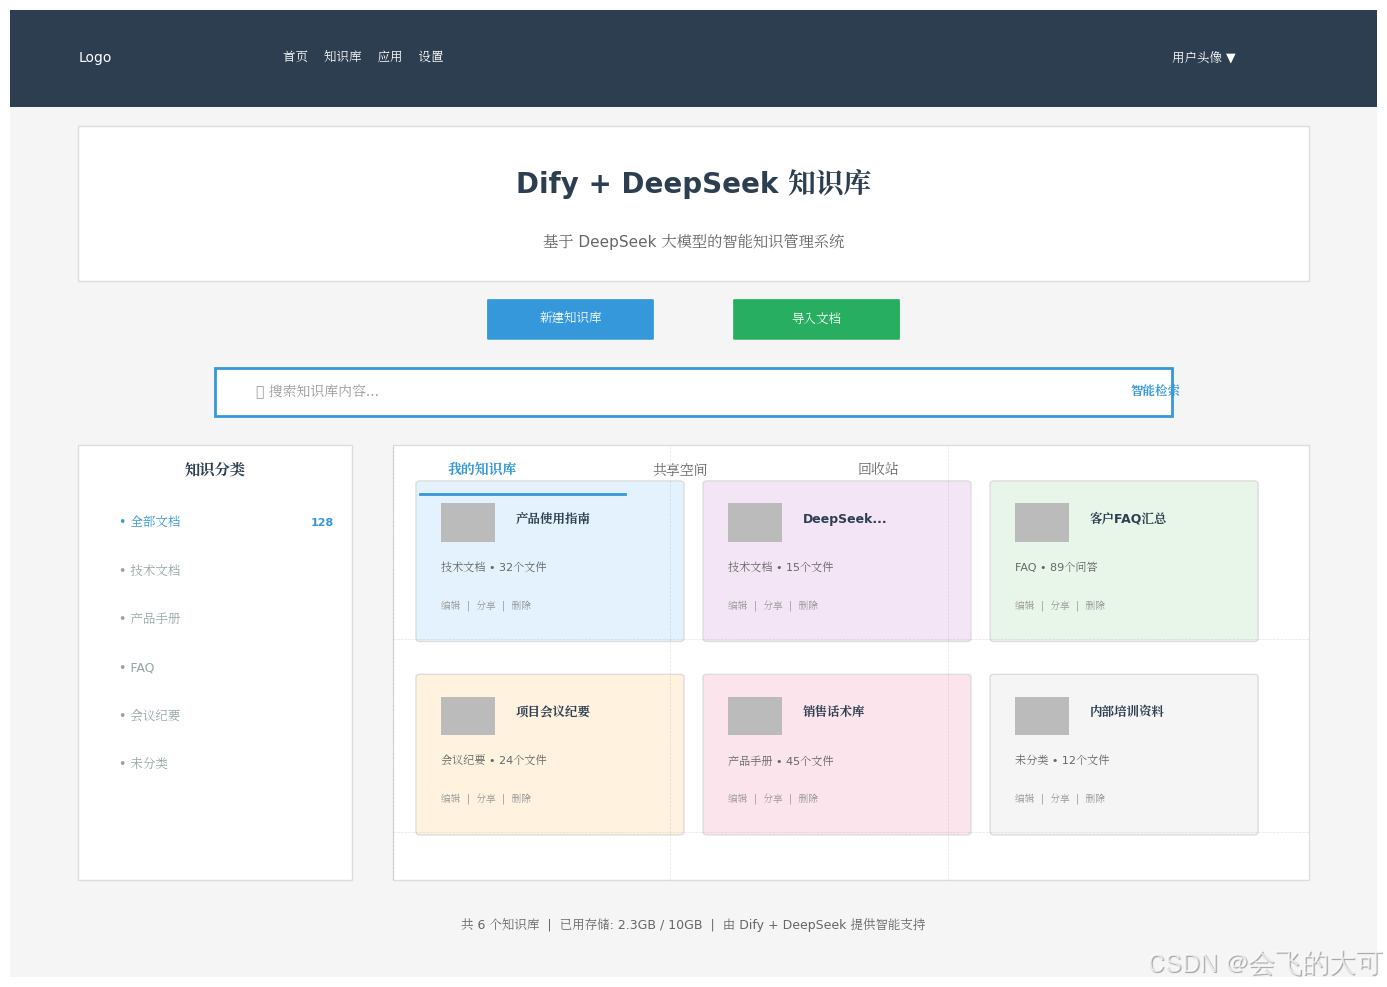
Task: Click 编辑 on the DeepSeek... card
Action: coord(738,606)
